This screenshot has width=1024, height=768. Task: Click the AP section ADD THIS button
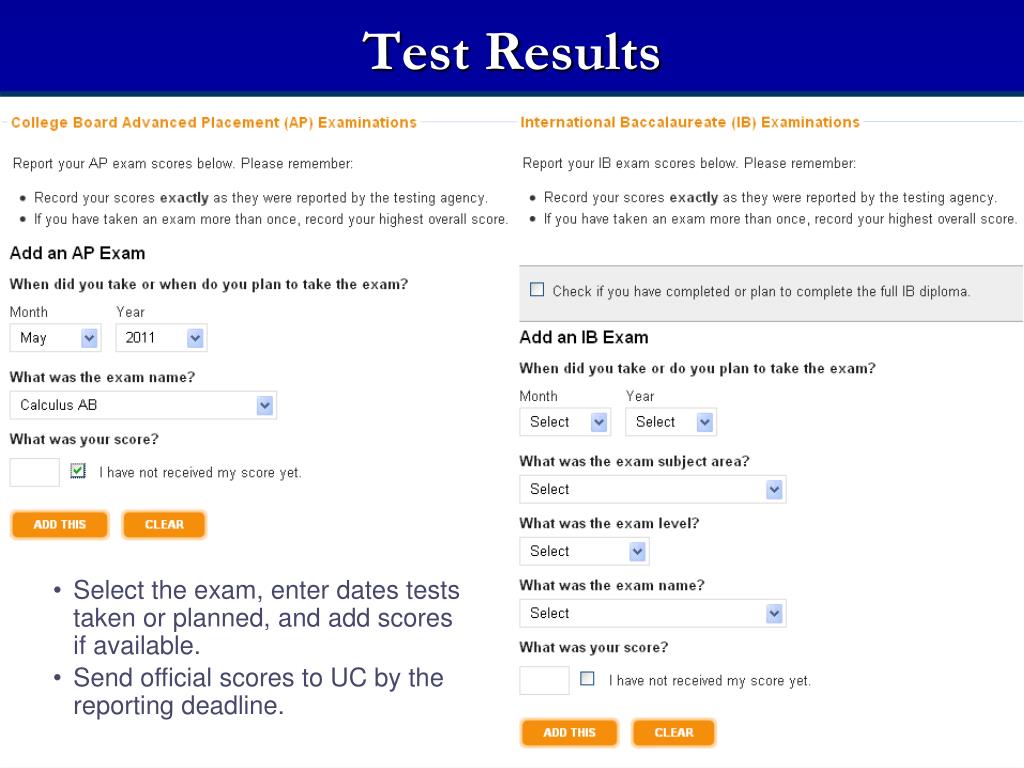click(59, 524)
